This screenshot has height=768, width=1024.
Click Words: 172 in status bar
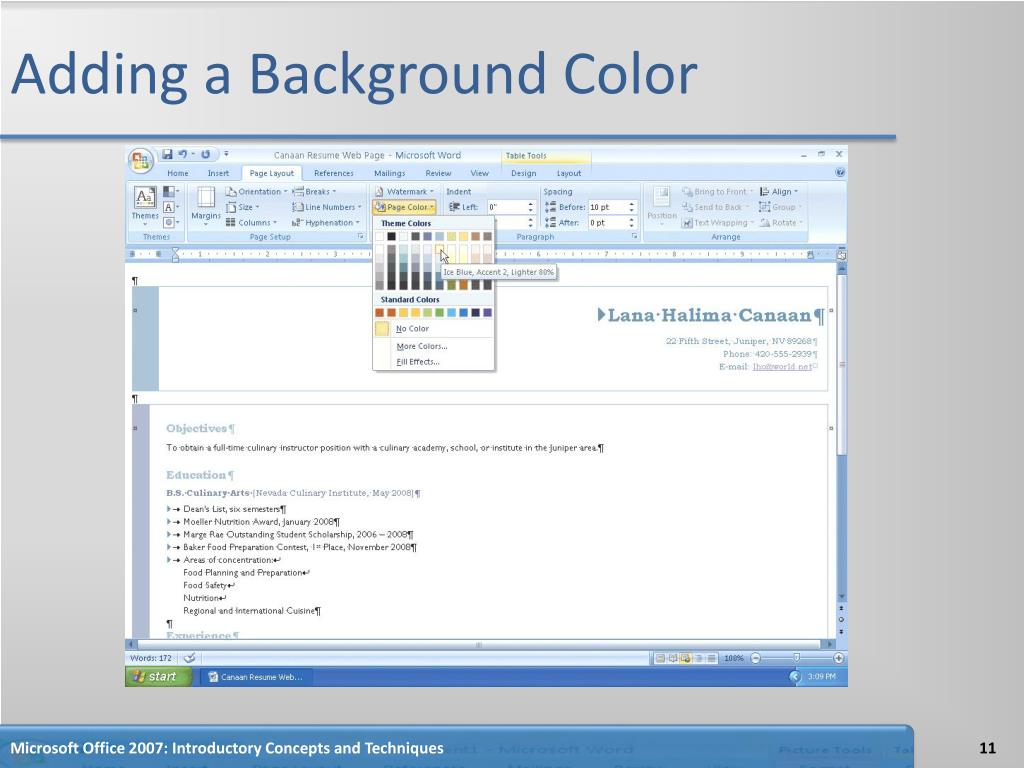[x=151, y=658]
